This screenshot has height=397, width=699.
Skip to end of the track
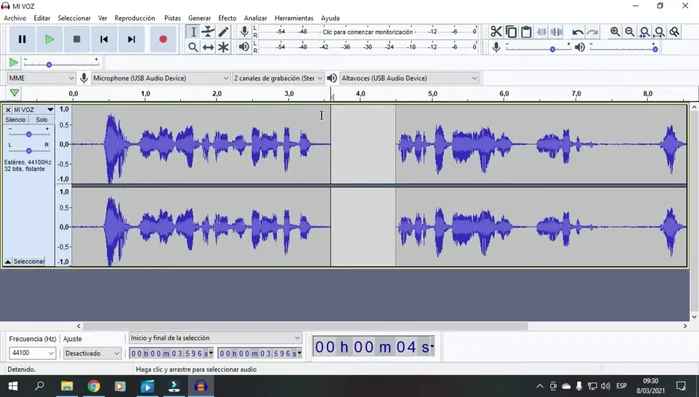click(131, 39)
